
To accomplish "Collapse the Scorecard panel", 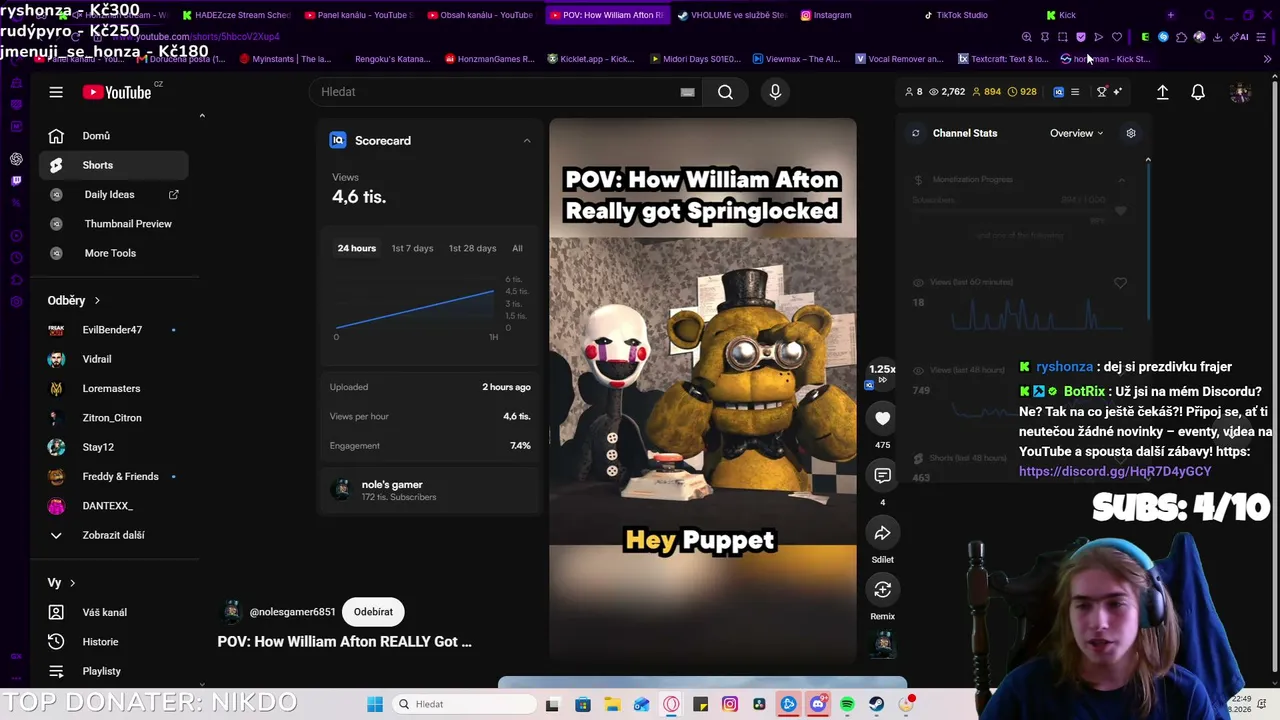I will pyautogui.click(x=527, y=141).
